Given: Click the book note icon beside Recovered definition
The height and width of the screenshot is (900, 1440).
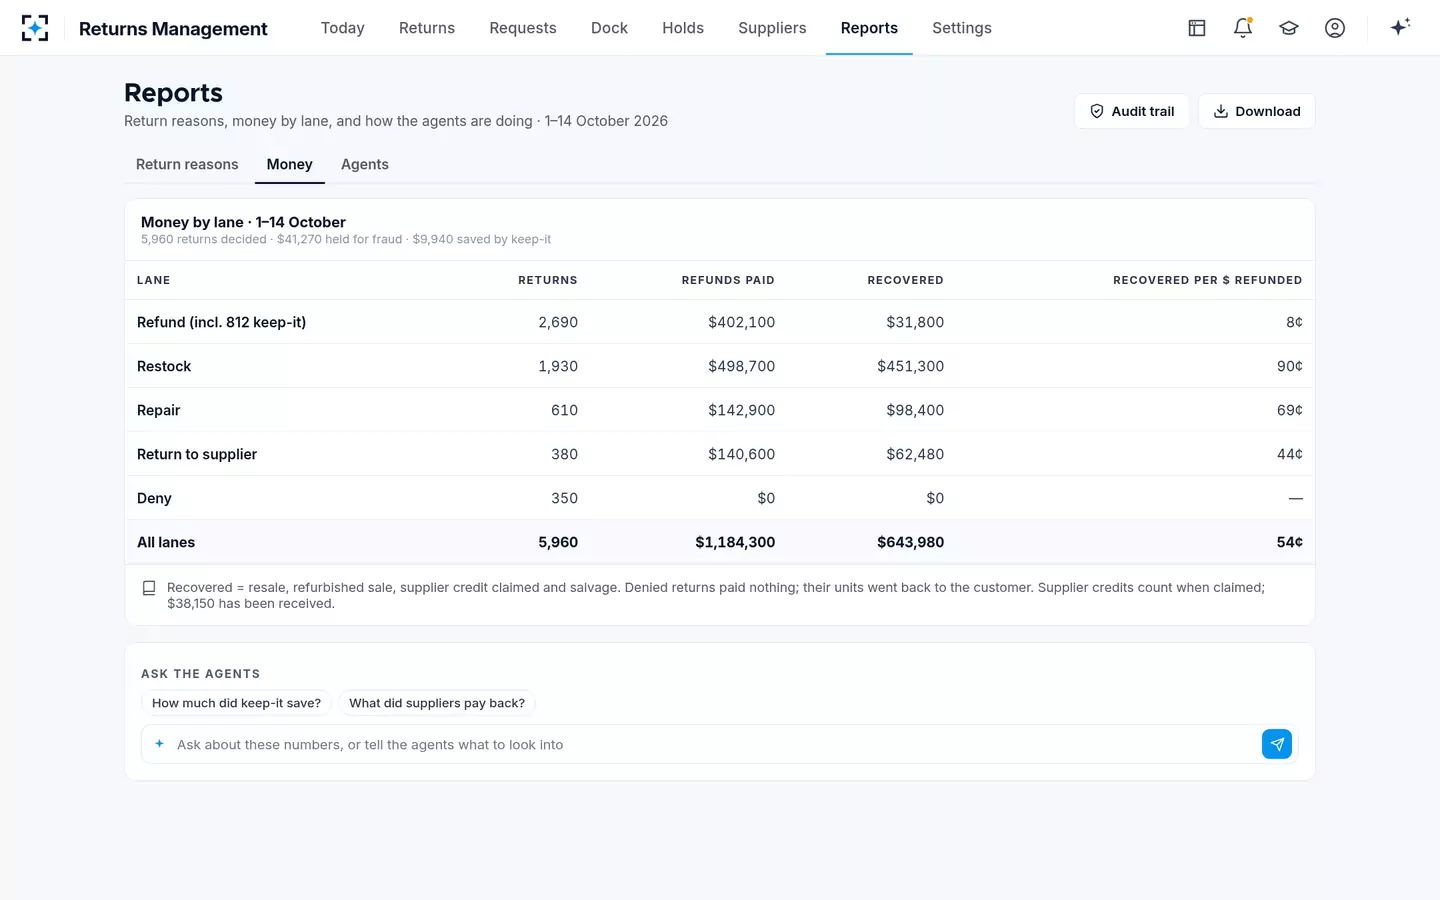Looking at the screenshot, I should point(149,588).
